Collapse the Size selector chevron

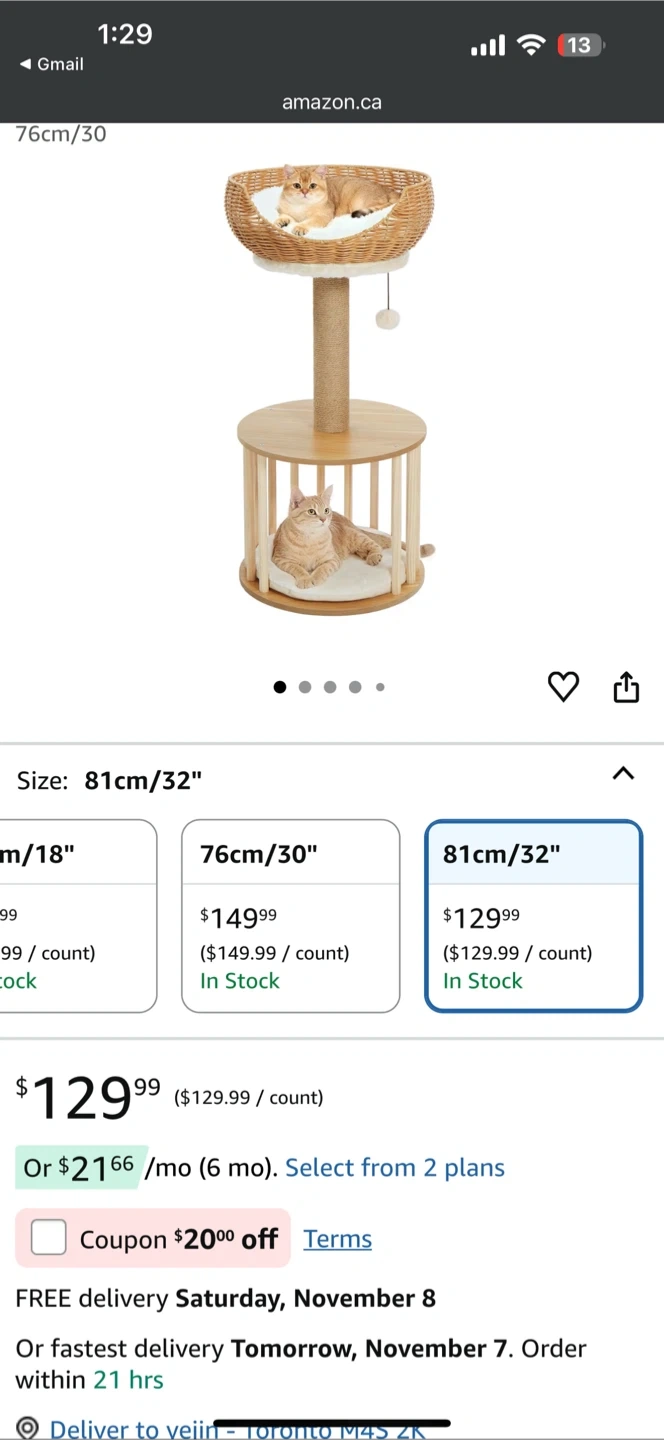(623, 773)
